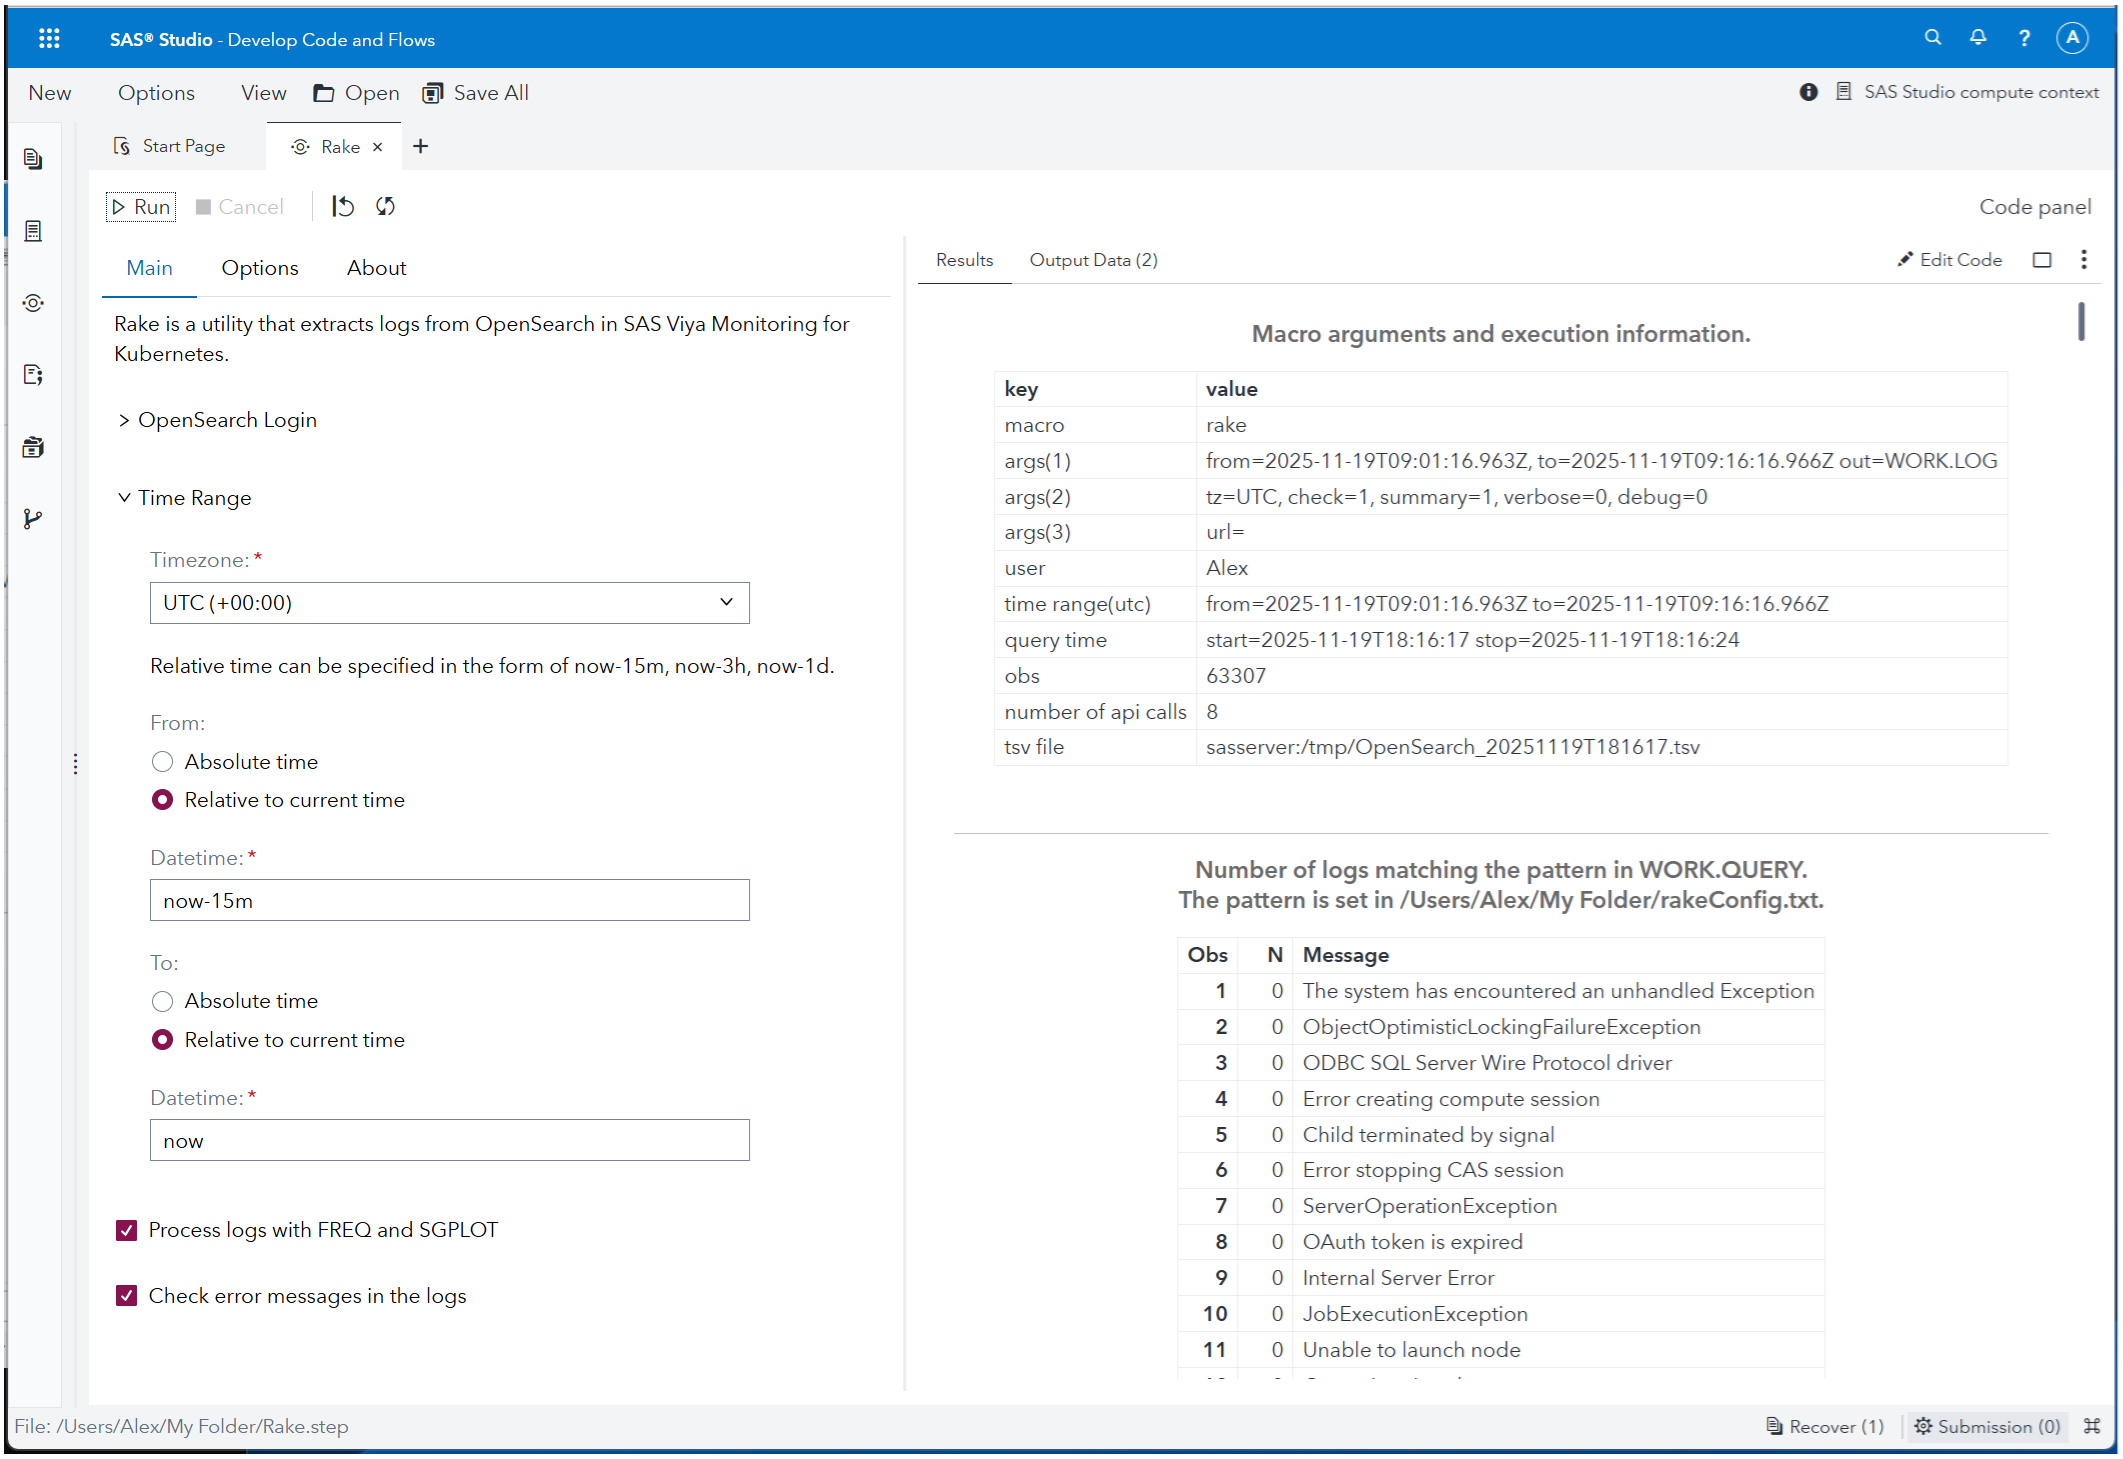Open the user profile avatar
The height and width of the screenshot is (1459, 2123).
(x=2072, y=38)
